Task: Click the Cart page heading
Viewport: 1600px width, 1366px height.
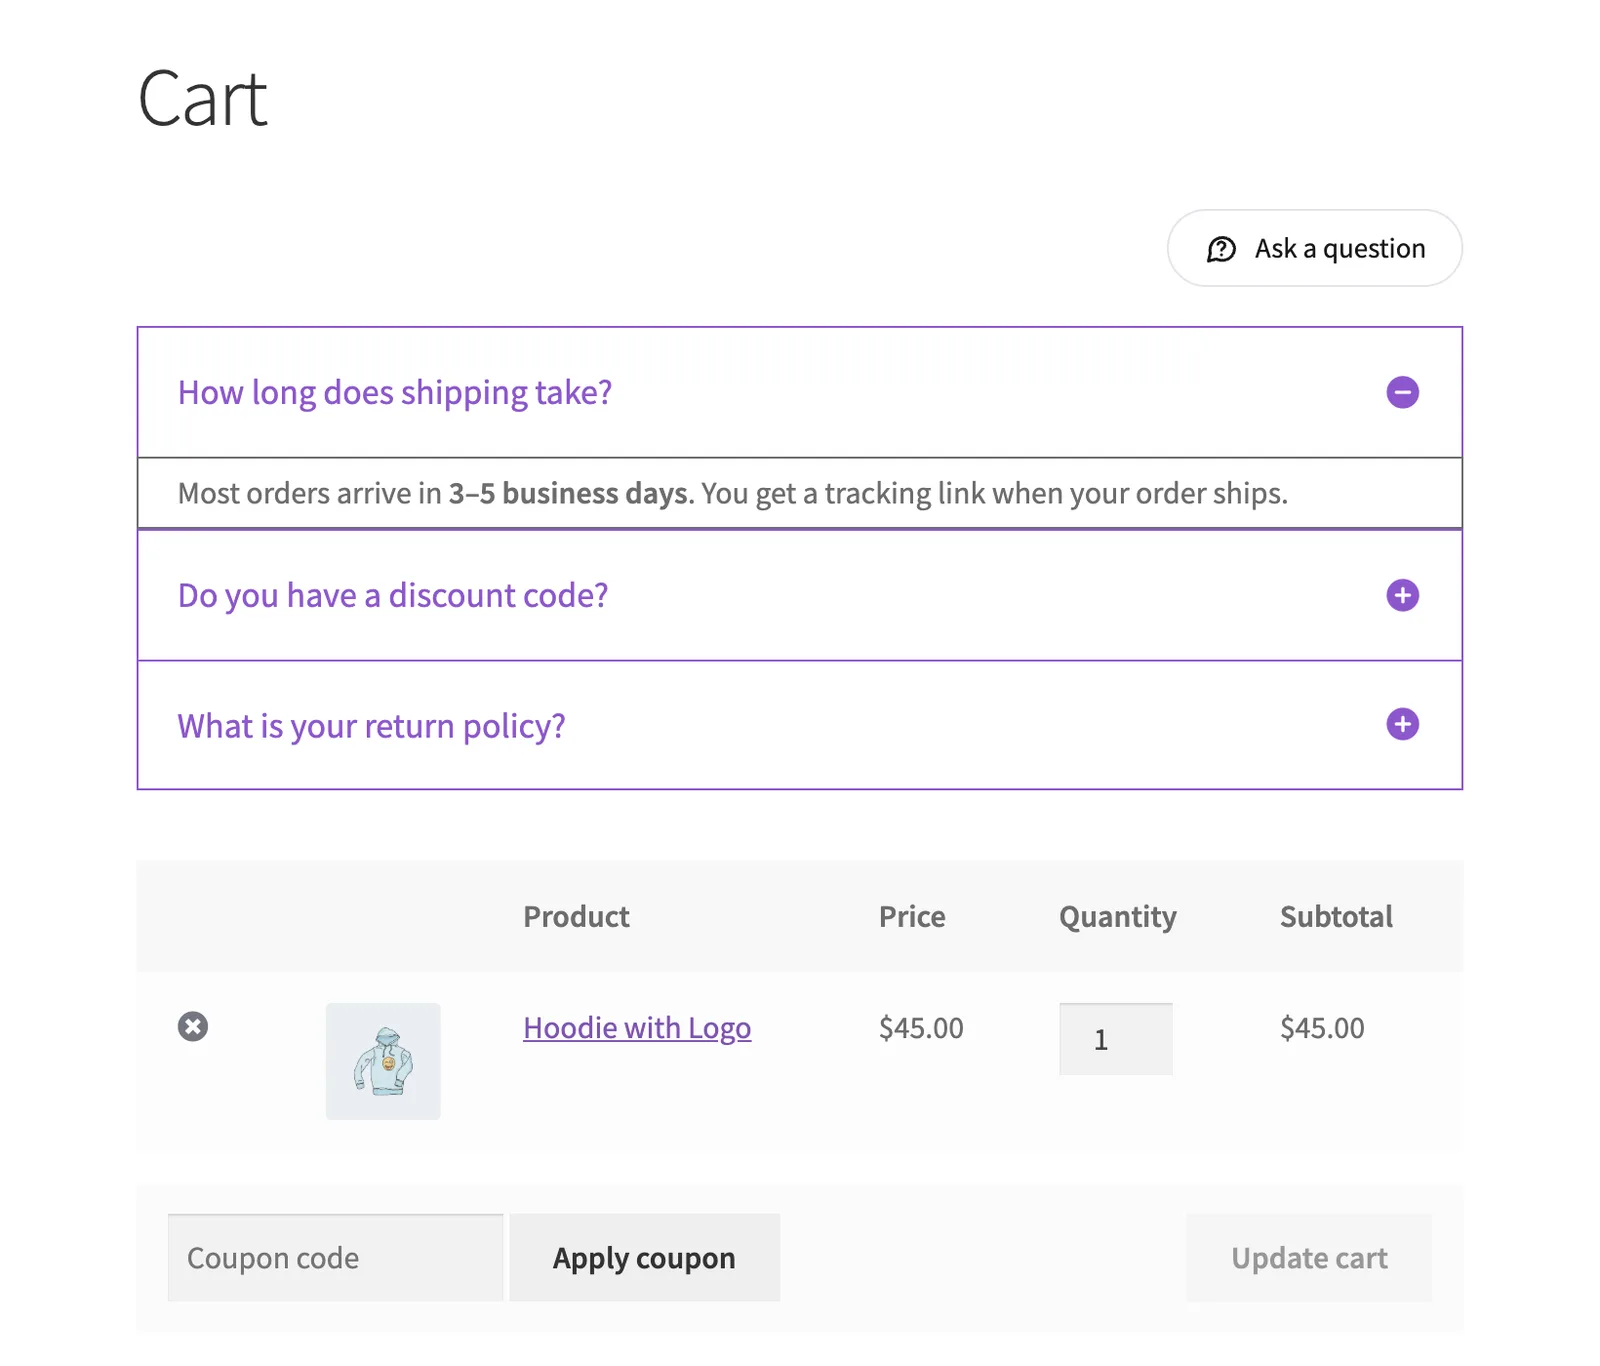Action: click(203, 99)
